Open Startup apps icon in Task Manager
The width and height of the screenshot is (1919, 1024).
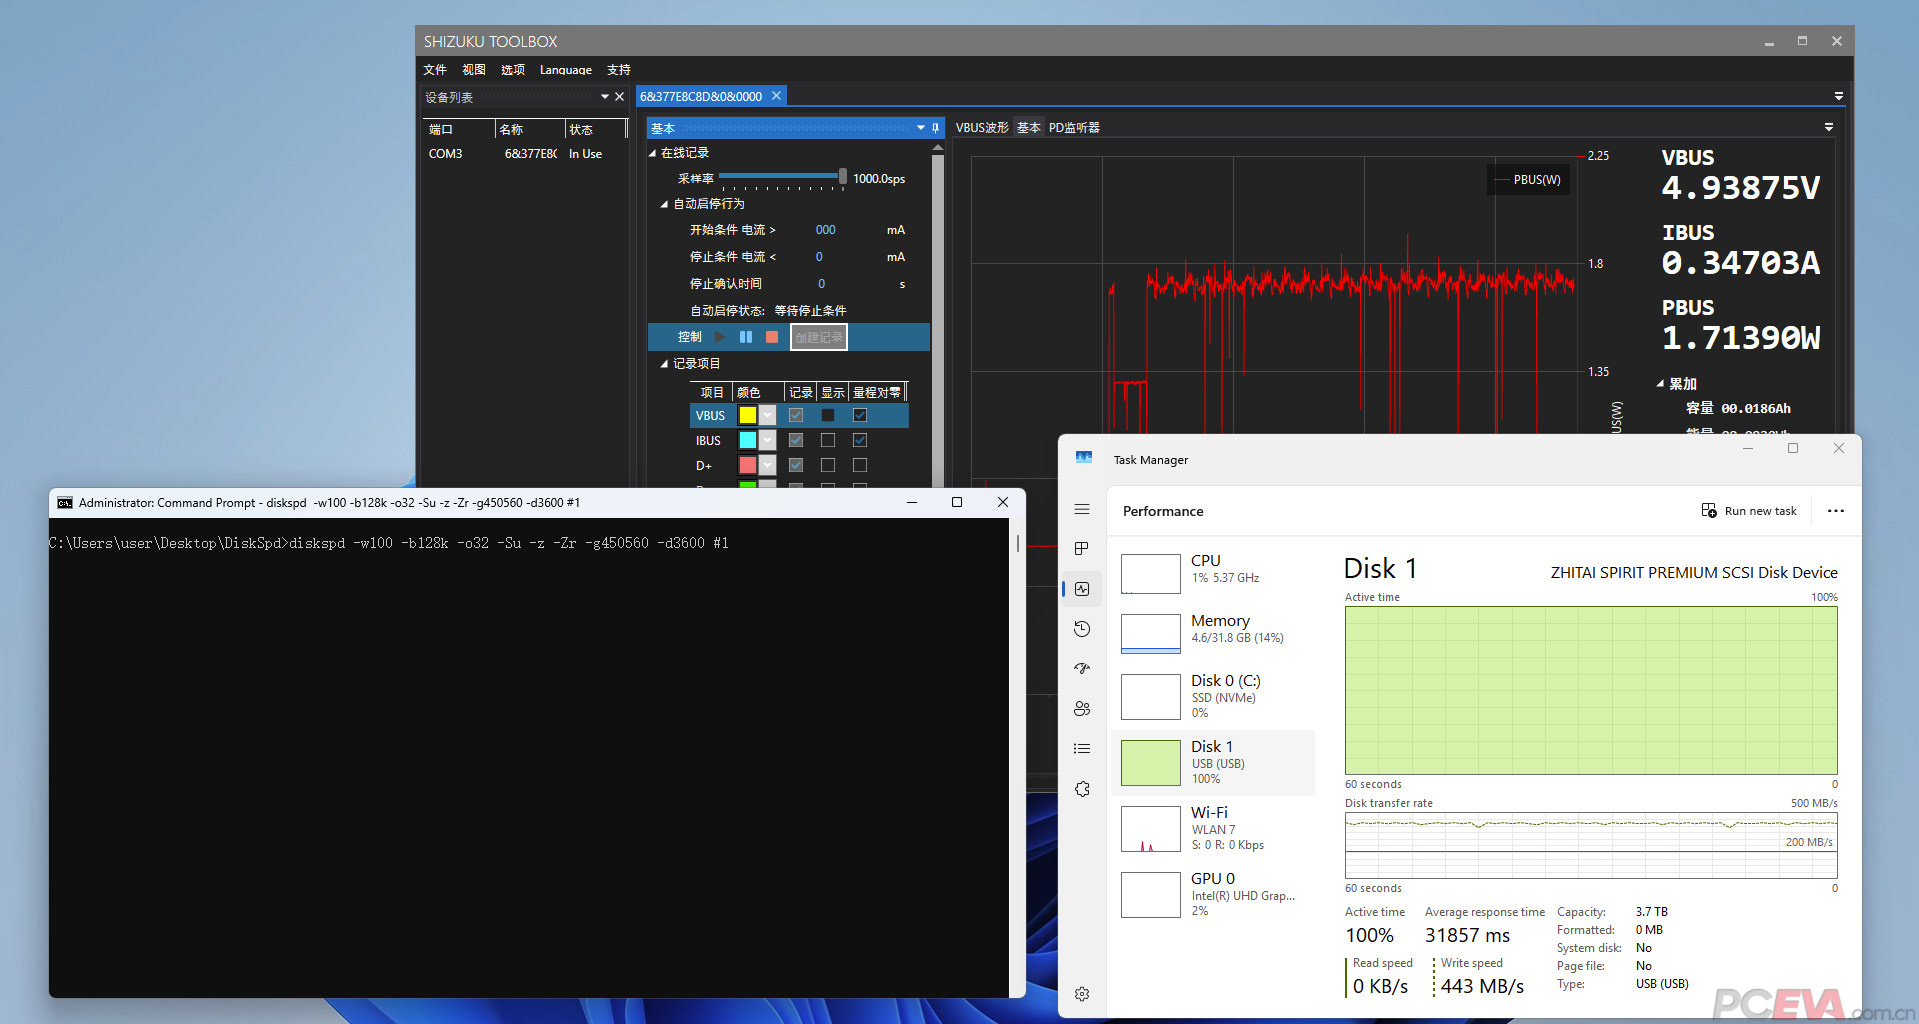pos(1082,669)
